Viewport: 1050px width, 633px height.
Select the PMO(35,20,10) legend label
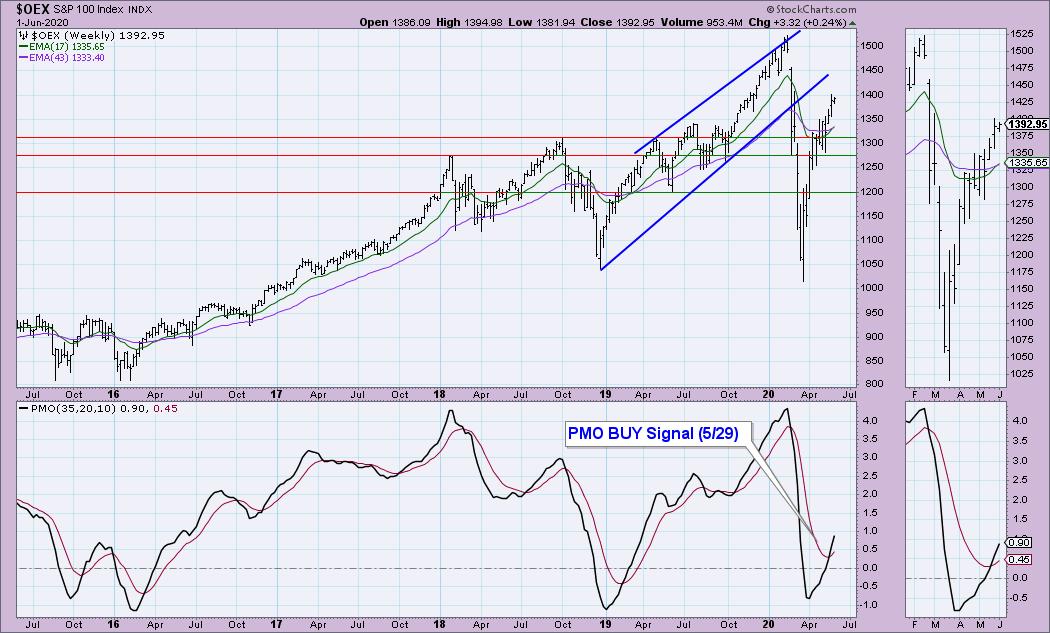point(72,409)
